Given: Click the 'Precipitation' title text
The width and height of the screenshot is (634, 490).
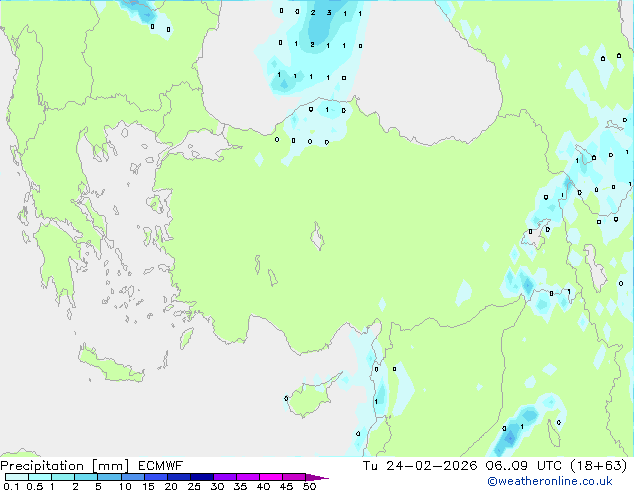Looking at the screenshot, I should [42, 466].
